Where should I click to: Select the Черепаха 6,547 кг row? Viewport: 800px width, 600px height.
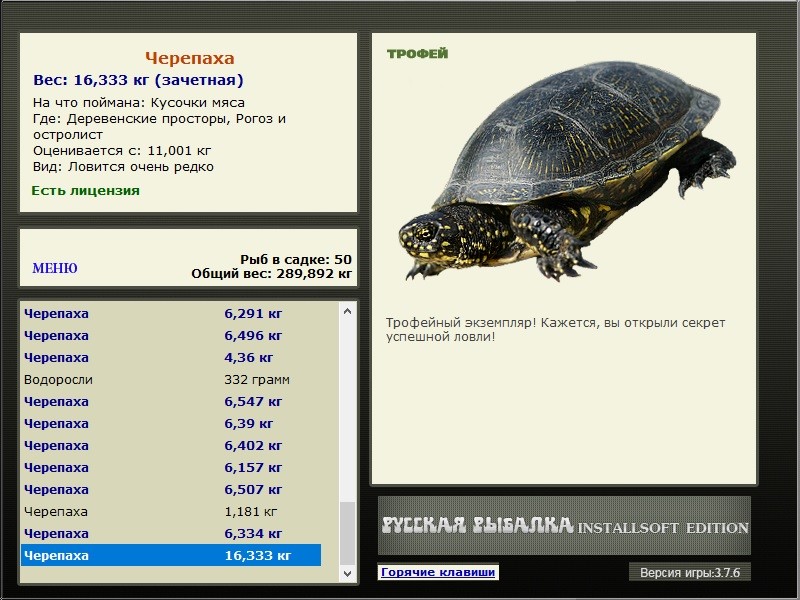171,401
